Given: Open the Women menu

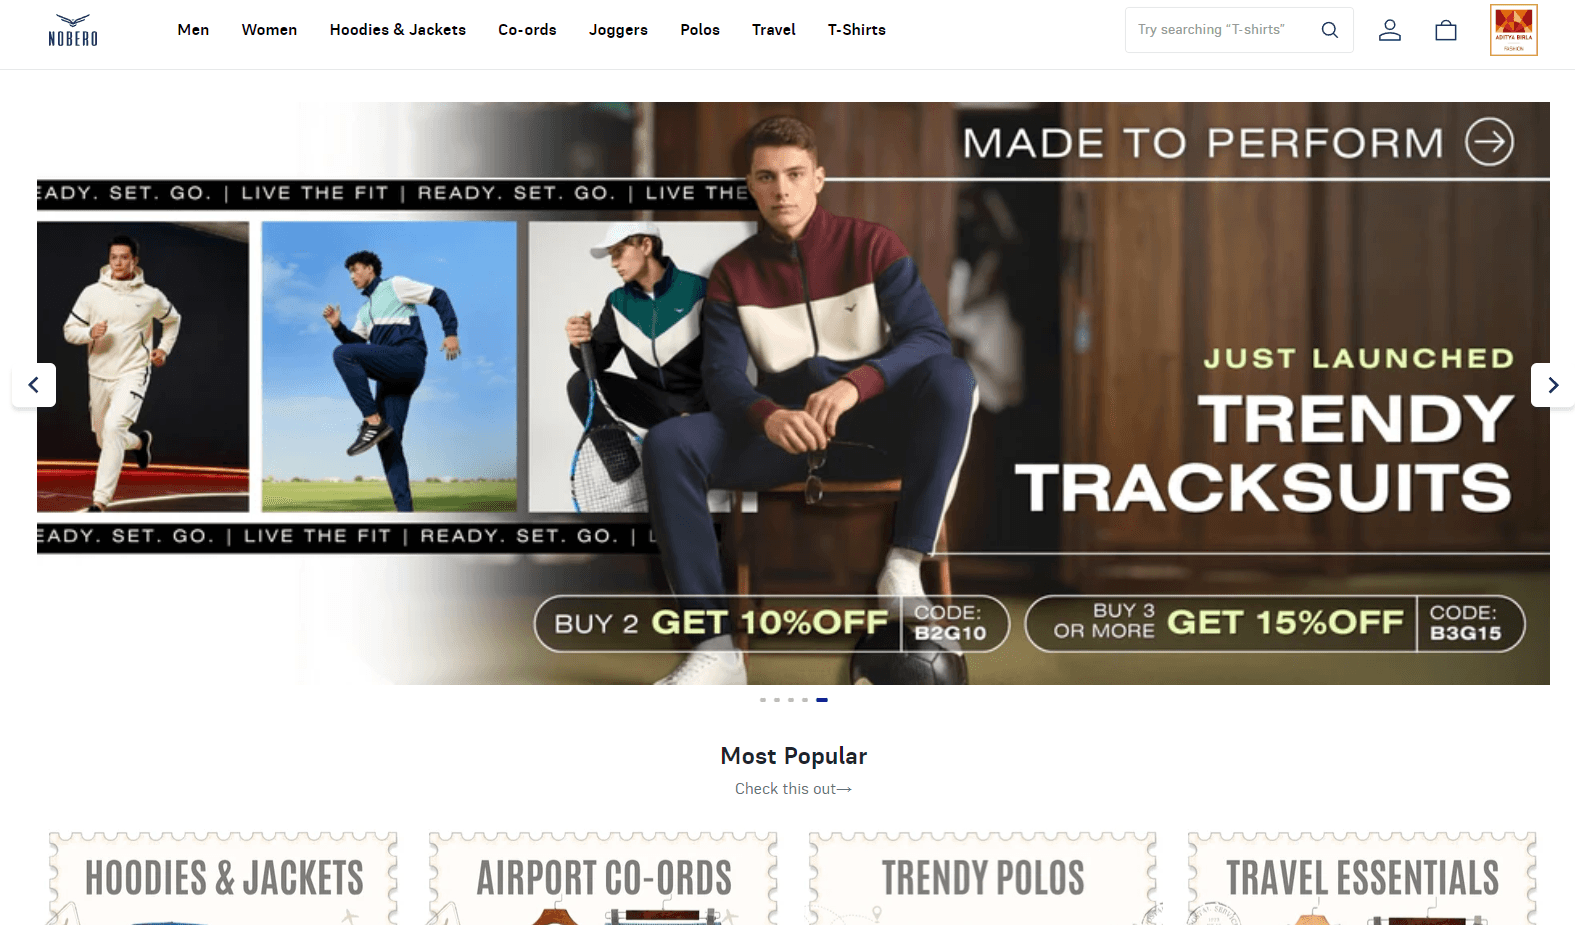Looking at the screenshot, I should pyautogui.click(x=269, y=30).
